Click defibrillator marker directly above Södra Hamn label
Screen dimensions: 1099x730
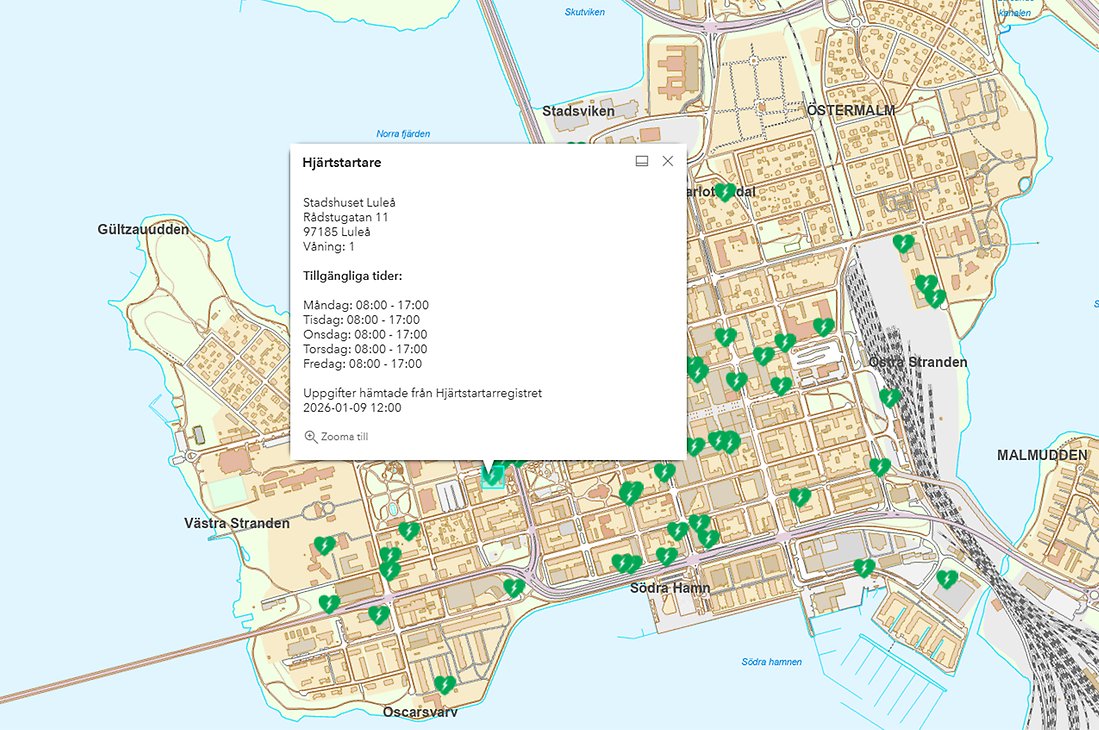click(x=666, y=556)
